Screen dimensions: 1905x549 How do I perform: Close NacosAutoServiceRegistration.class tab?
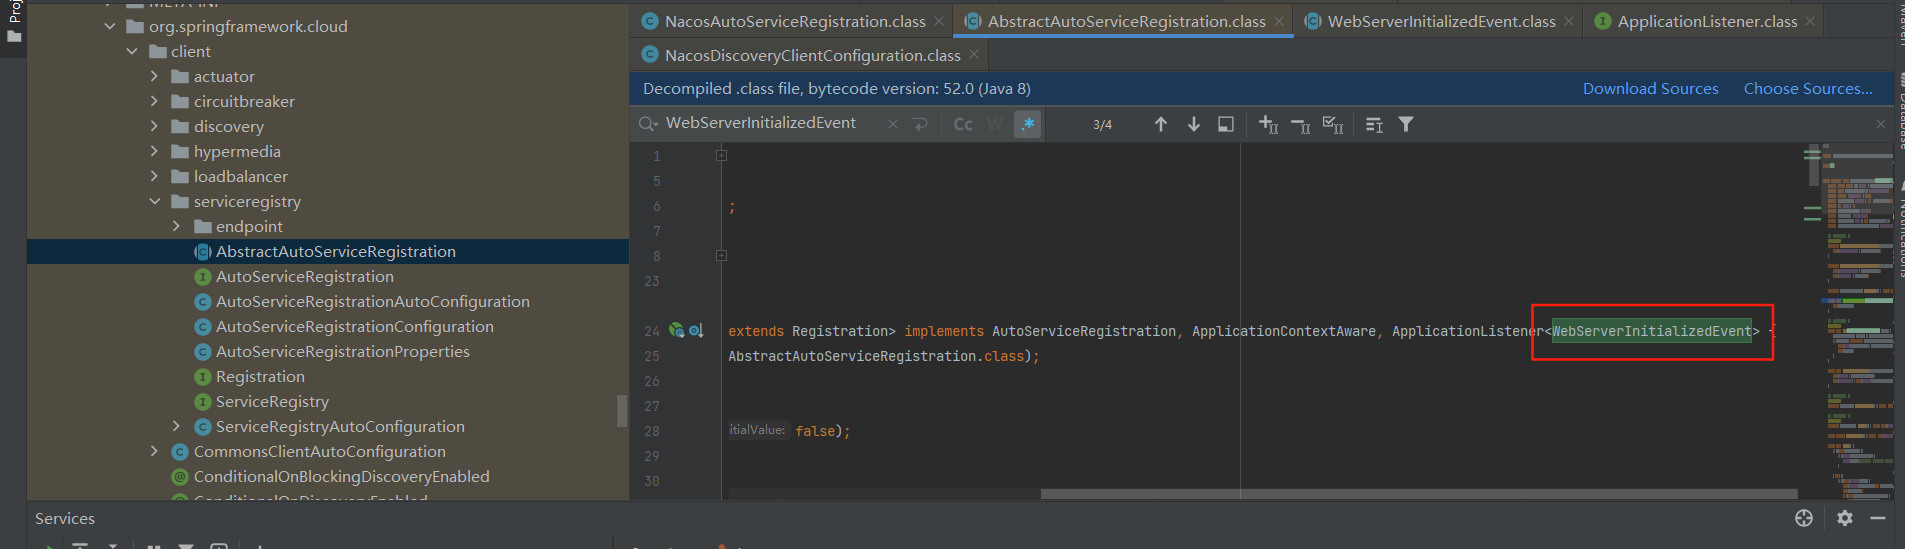939,21
